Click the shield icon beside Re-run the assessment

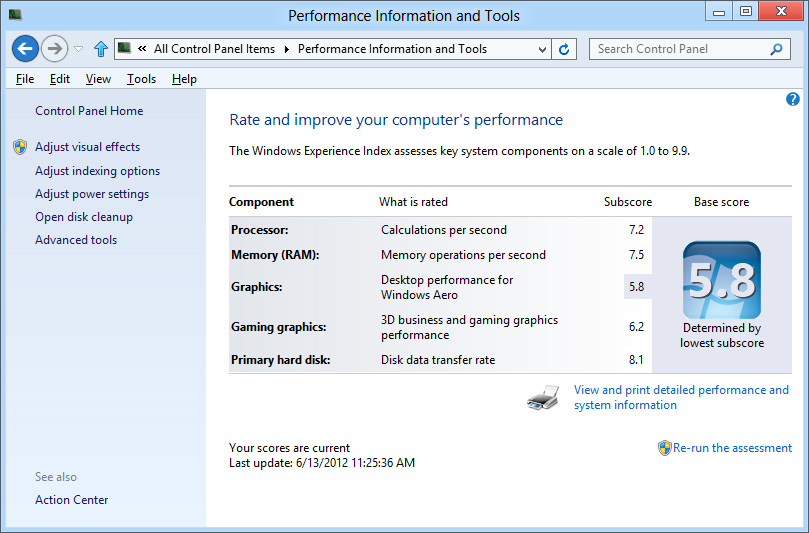point(665,448)
